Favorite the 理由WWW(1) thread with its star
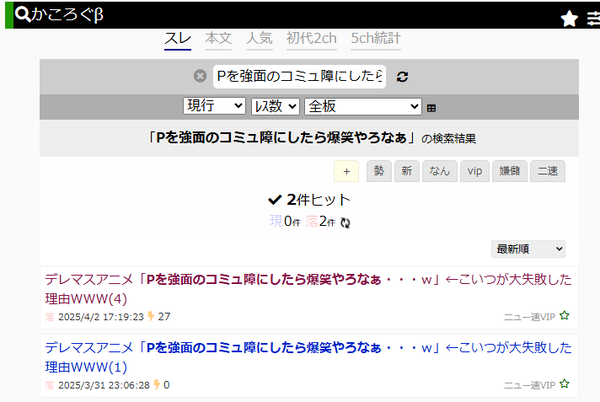Viewport: 600px width, 402px height. coord(564,384)
